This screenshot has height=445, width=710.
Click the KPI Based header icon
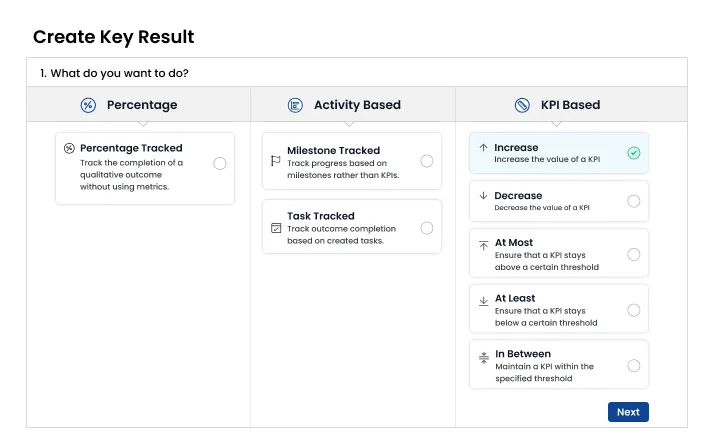coord(522,105)
